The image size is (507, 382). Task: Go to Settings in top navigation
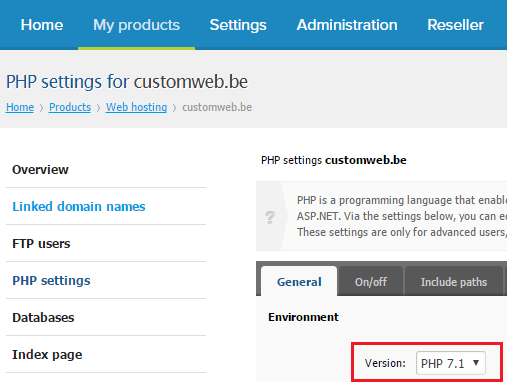238,25
